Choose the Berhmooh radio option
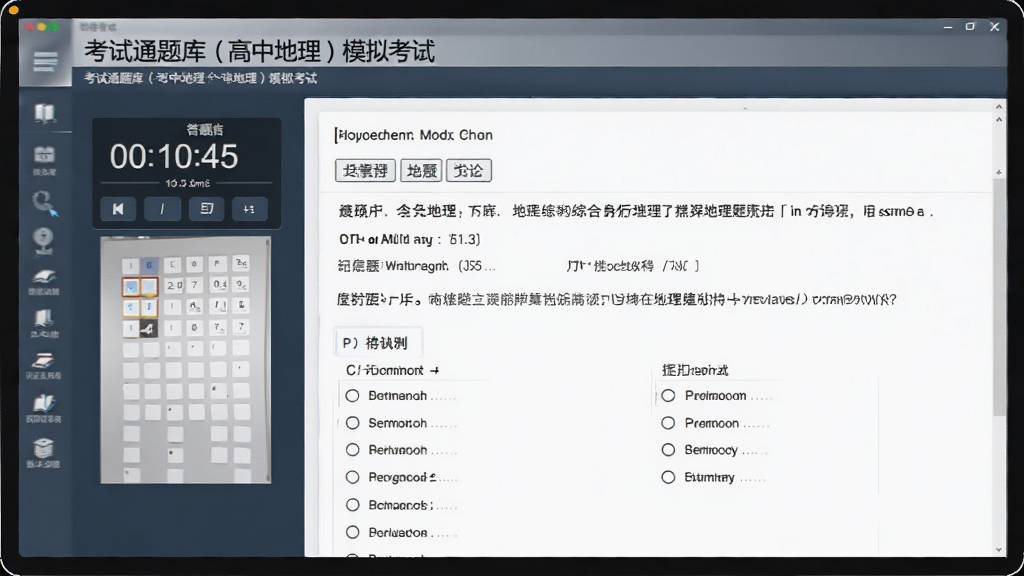 click(353, 450)
